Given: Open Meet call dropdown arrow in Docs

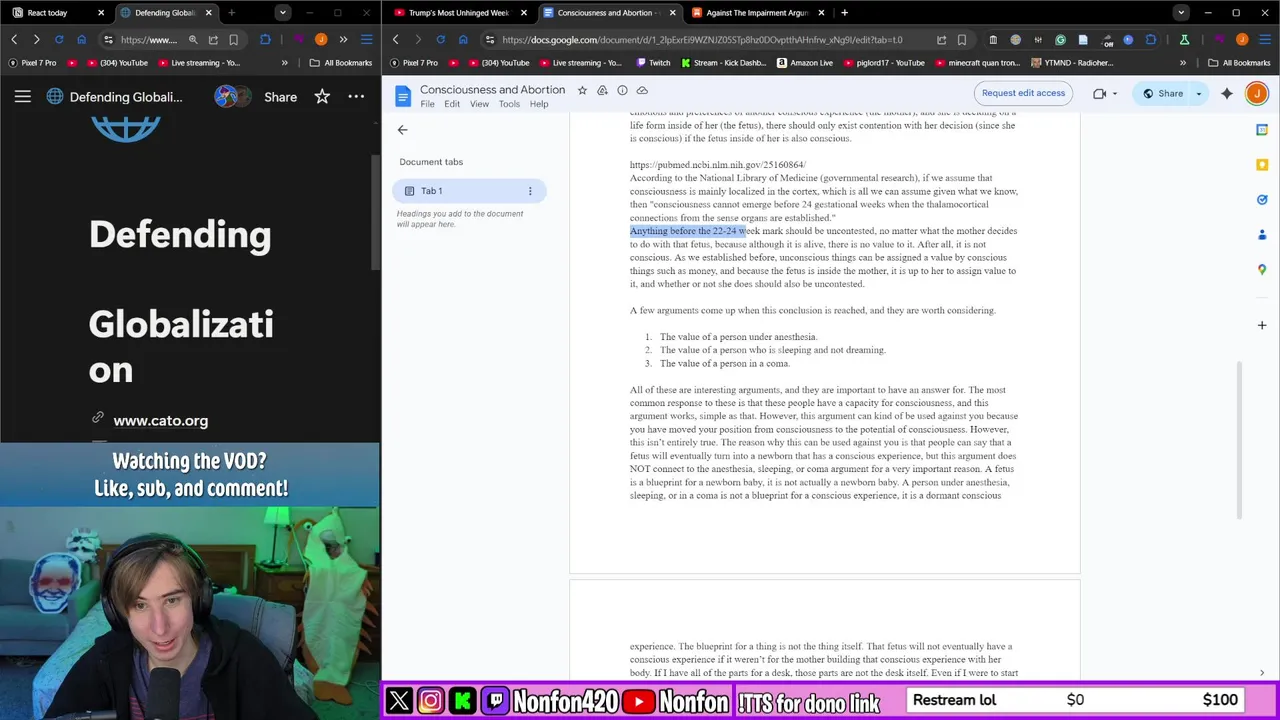Looking at the screenshot, I should tap(1115, 94).
